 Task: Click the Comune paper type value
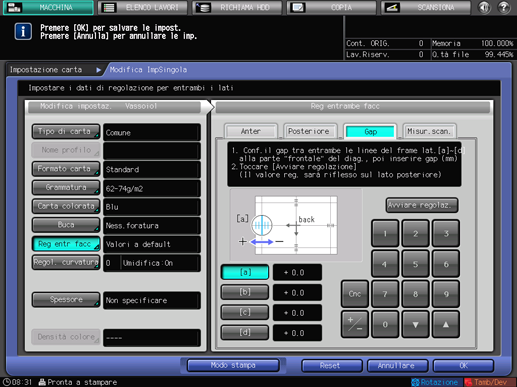[x=152, y=132]
